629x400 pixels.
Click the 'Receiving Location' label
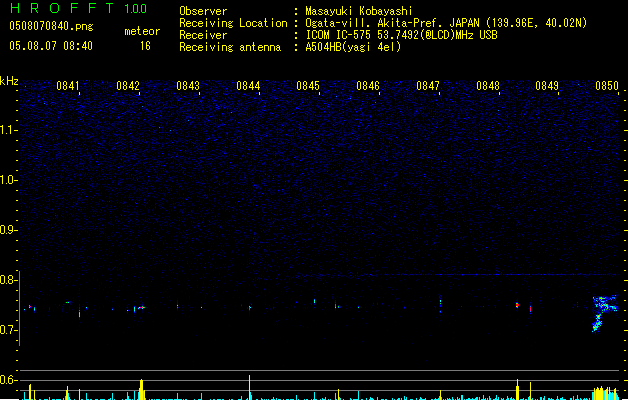pos(233,23)
